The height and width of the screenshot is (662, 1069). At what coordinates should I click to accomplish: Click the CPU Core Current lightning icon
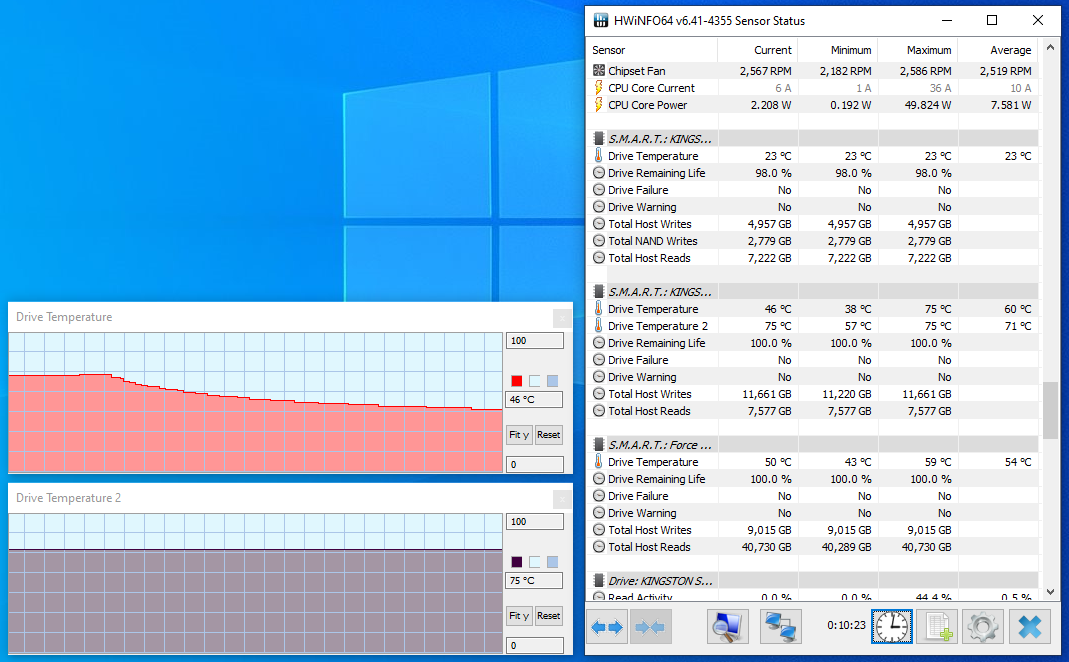599,87
